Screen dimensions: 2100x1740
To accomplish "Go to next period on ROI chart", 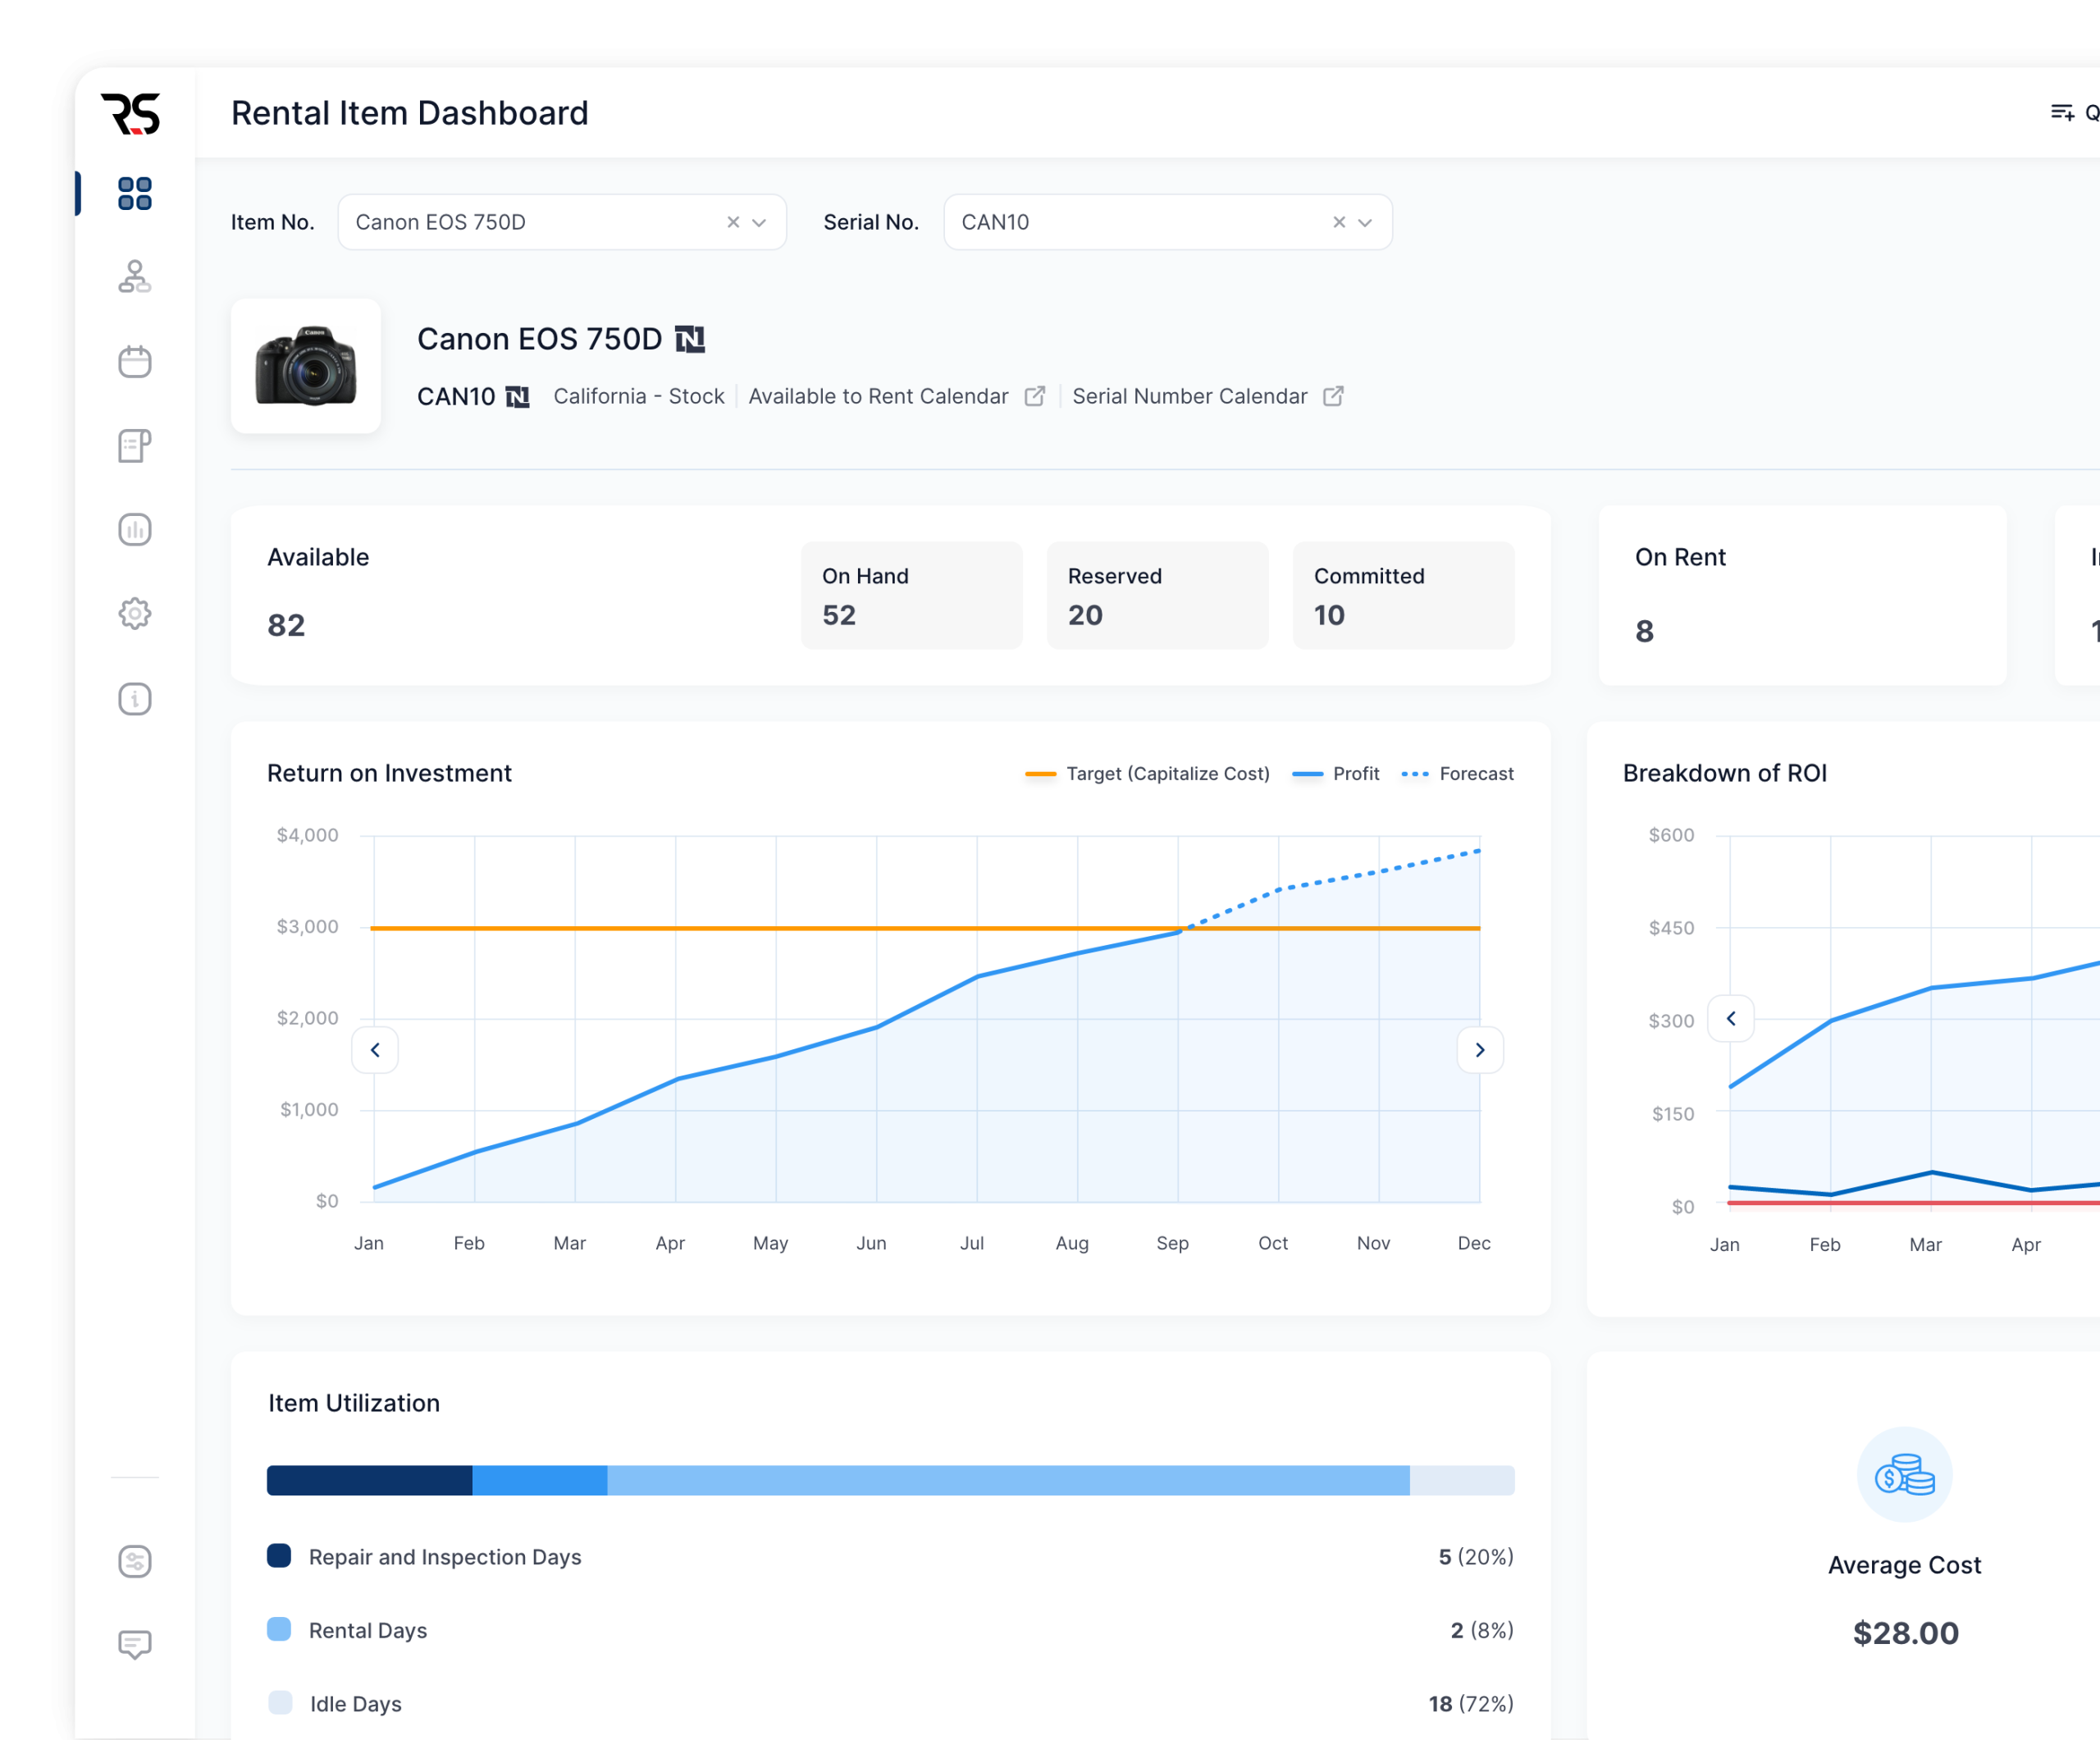I will coord(1480,1050).
